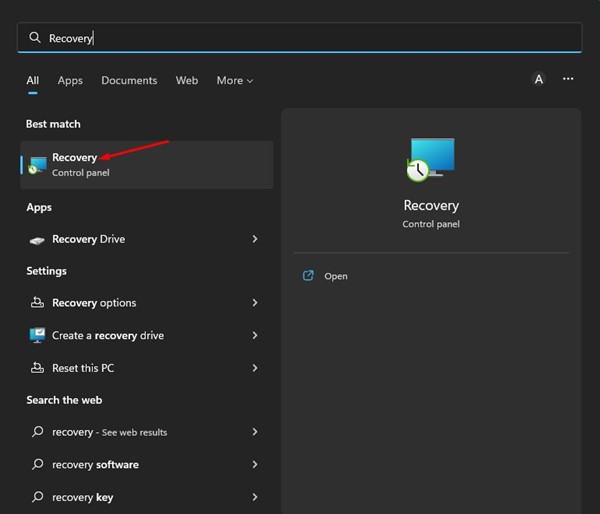Click the three-dot more options icon
The height and width of the screenshot is (514, 600).
coord(568,79)
